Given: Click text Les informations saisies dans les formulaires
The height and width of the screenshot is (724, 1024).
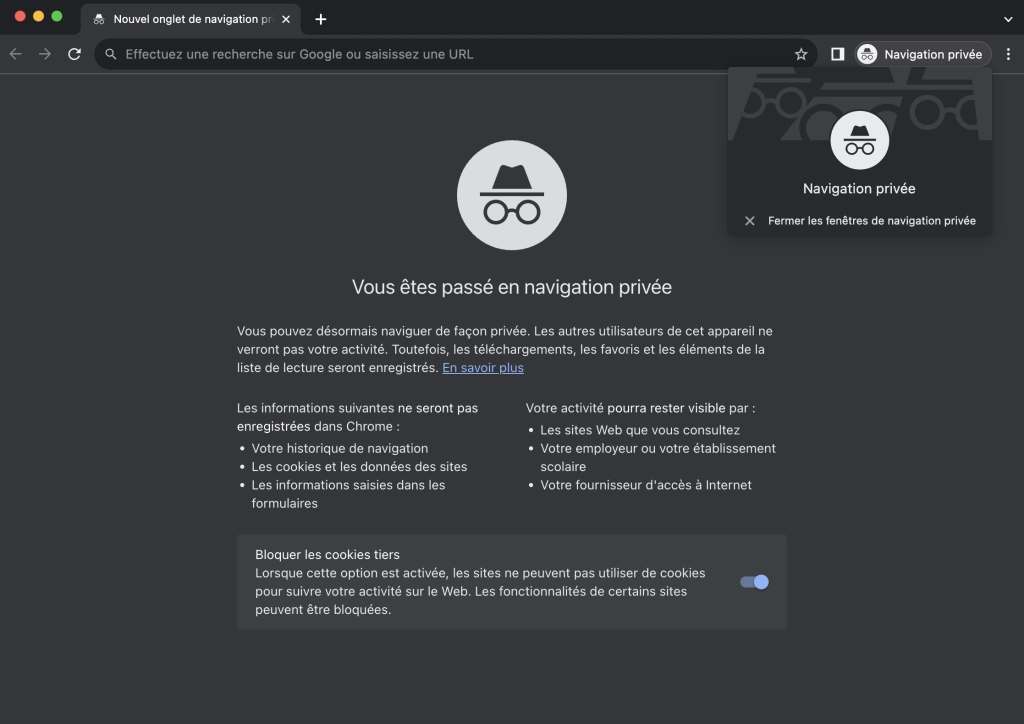Looking at the screenshot, I should click(x=348, y=494).
